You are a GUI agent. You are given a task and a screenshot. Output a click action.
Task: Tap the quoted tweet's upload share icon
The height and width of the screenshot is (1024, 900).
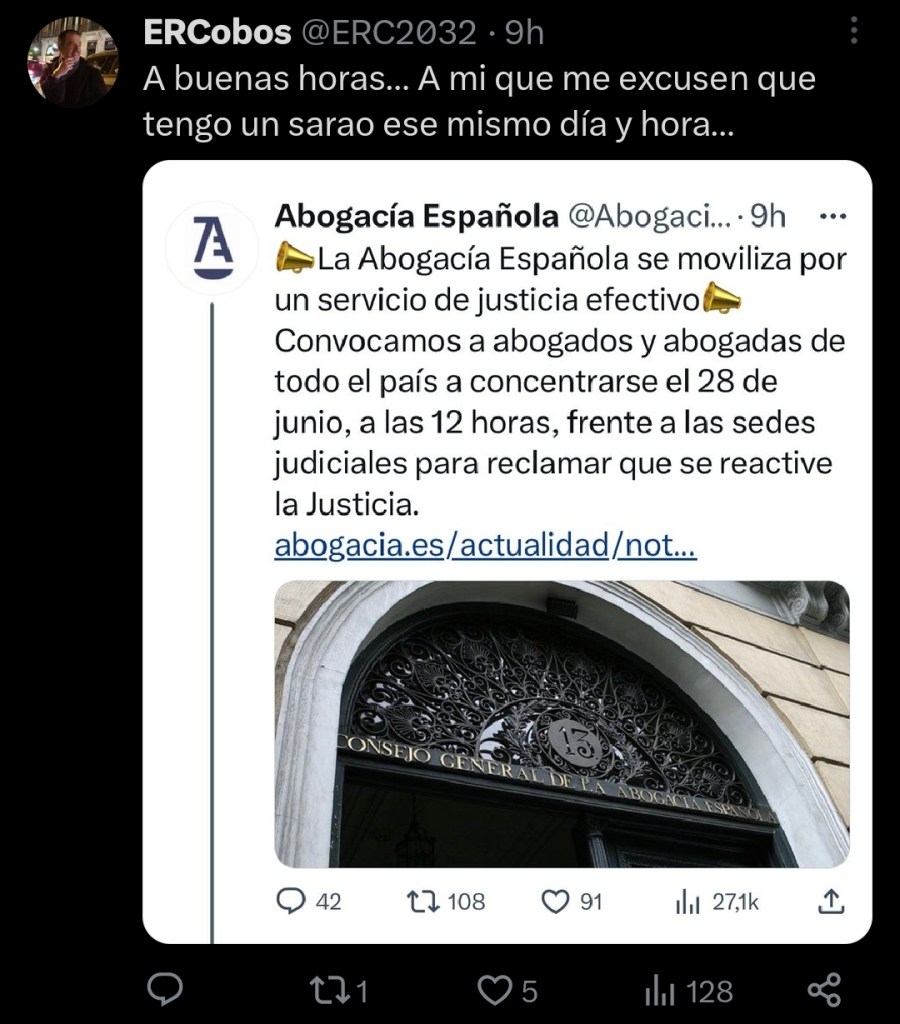831,901
